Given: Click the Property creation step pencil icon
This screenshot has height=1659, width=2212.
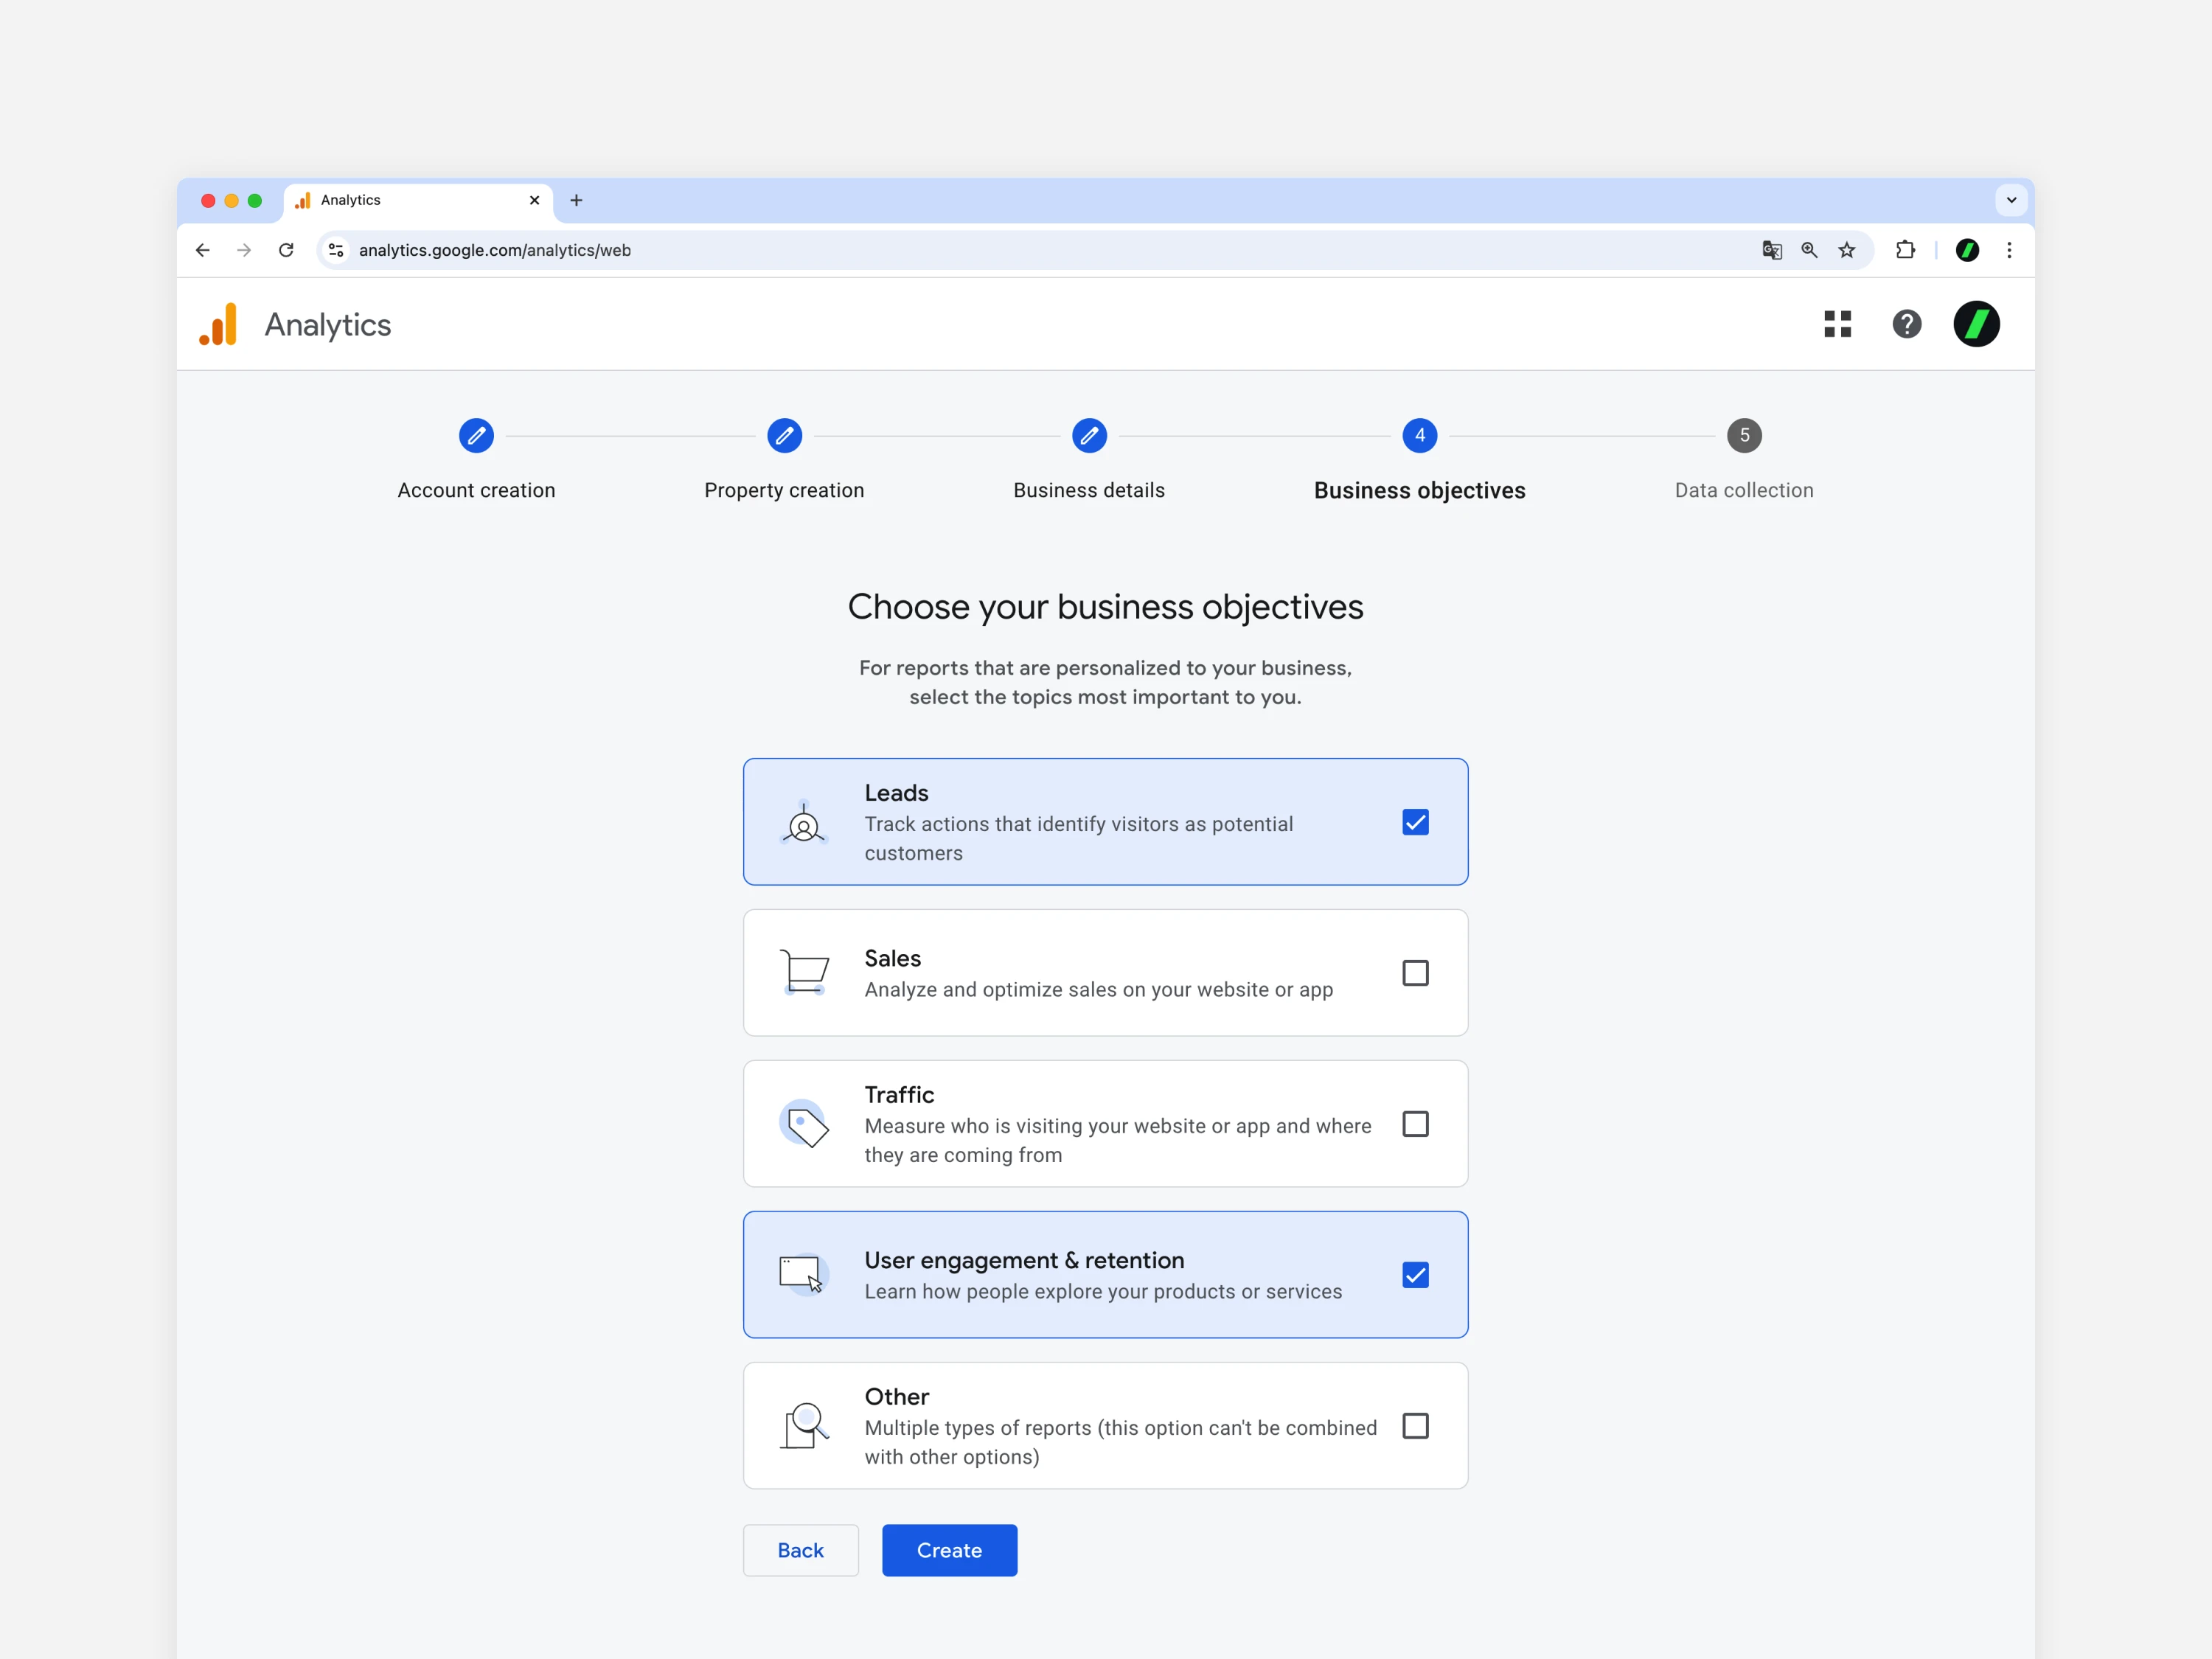Looking at the screenshot, I should click(x=784, y=435).
